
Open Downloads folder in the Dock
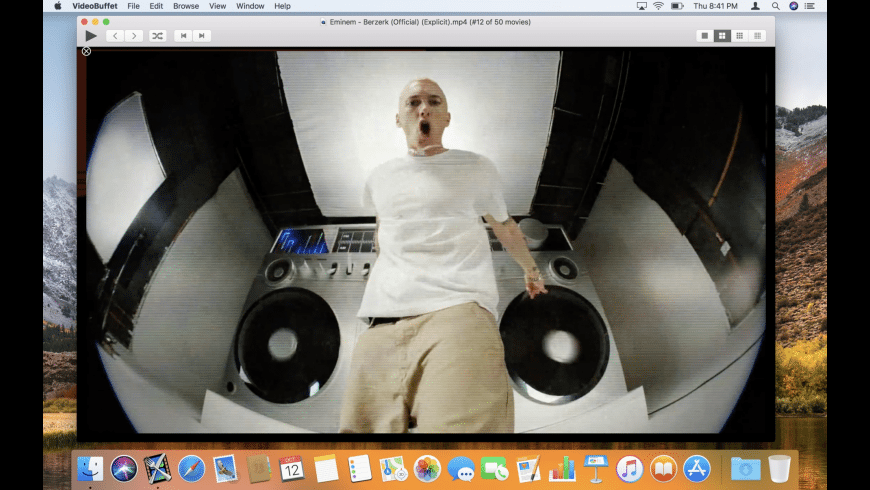click(745, 469)
